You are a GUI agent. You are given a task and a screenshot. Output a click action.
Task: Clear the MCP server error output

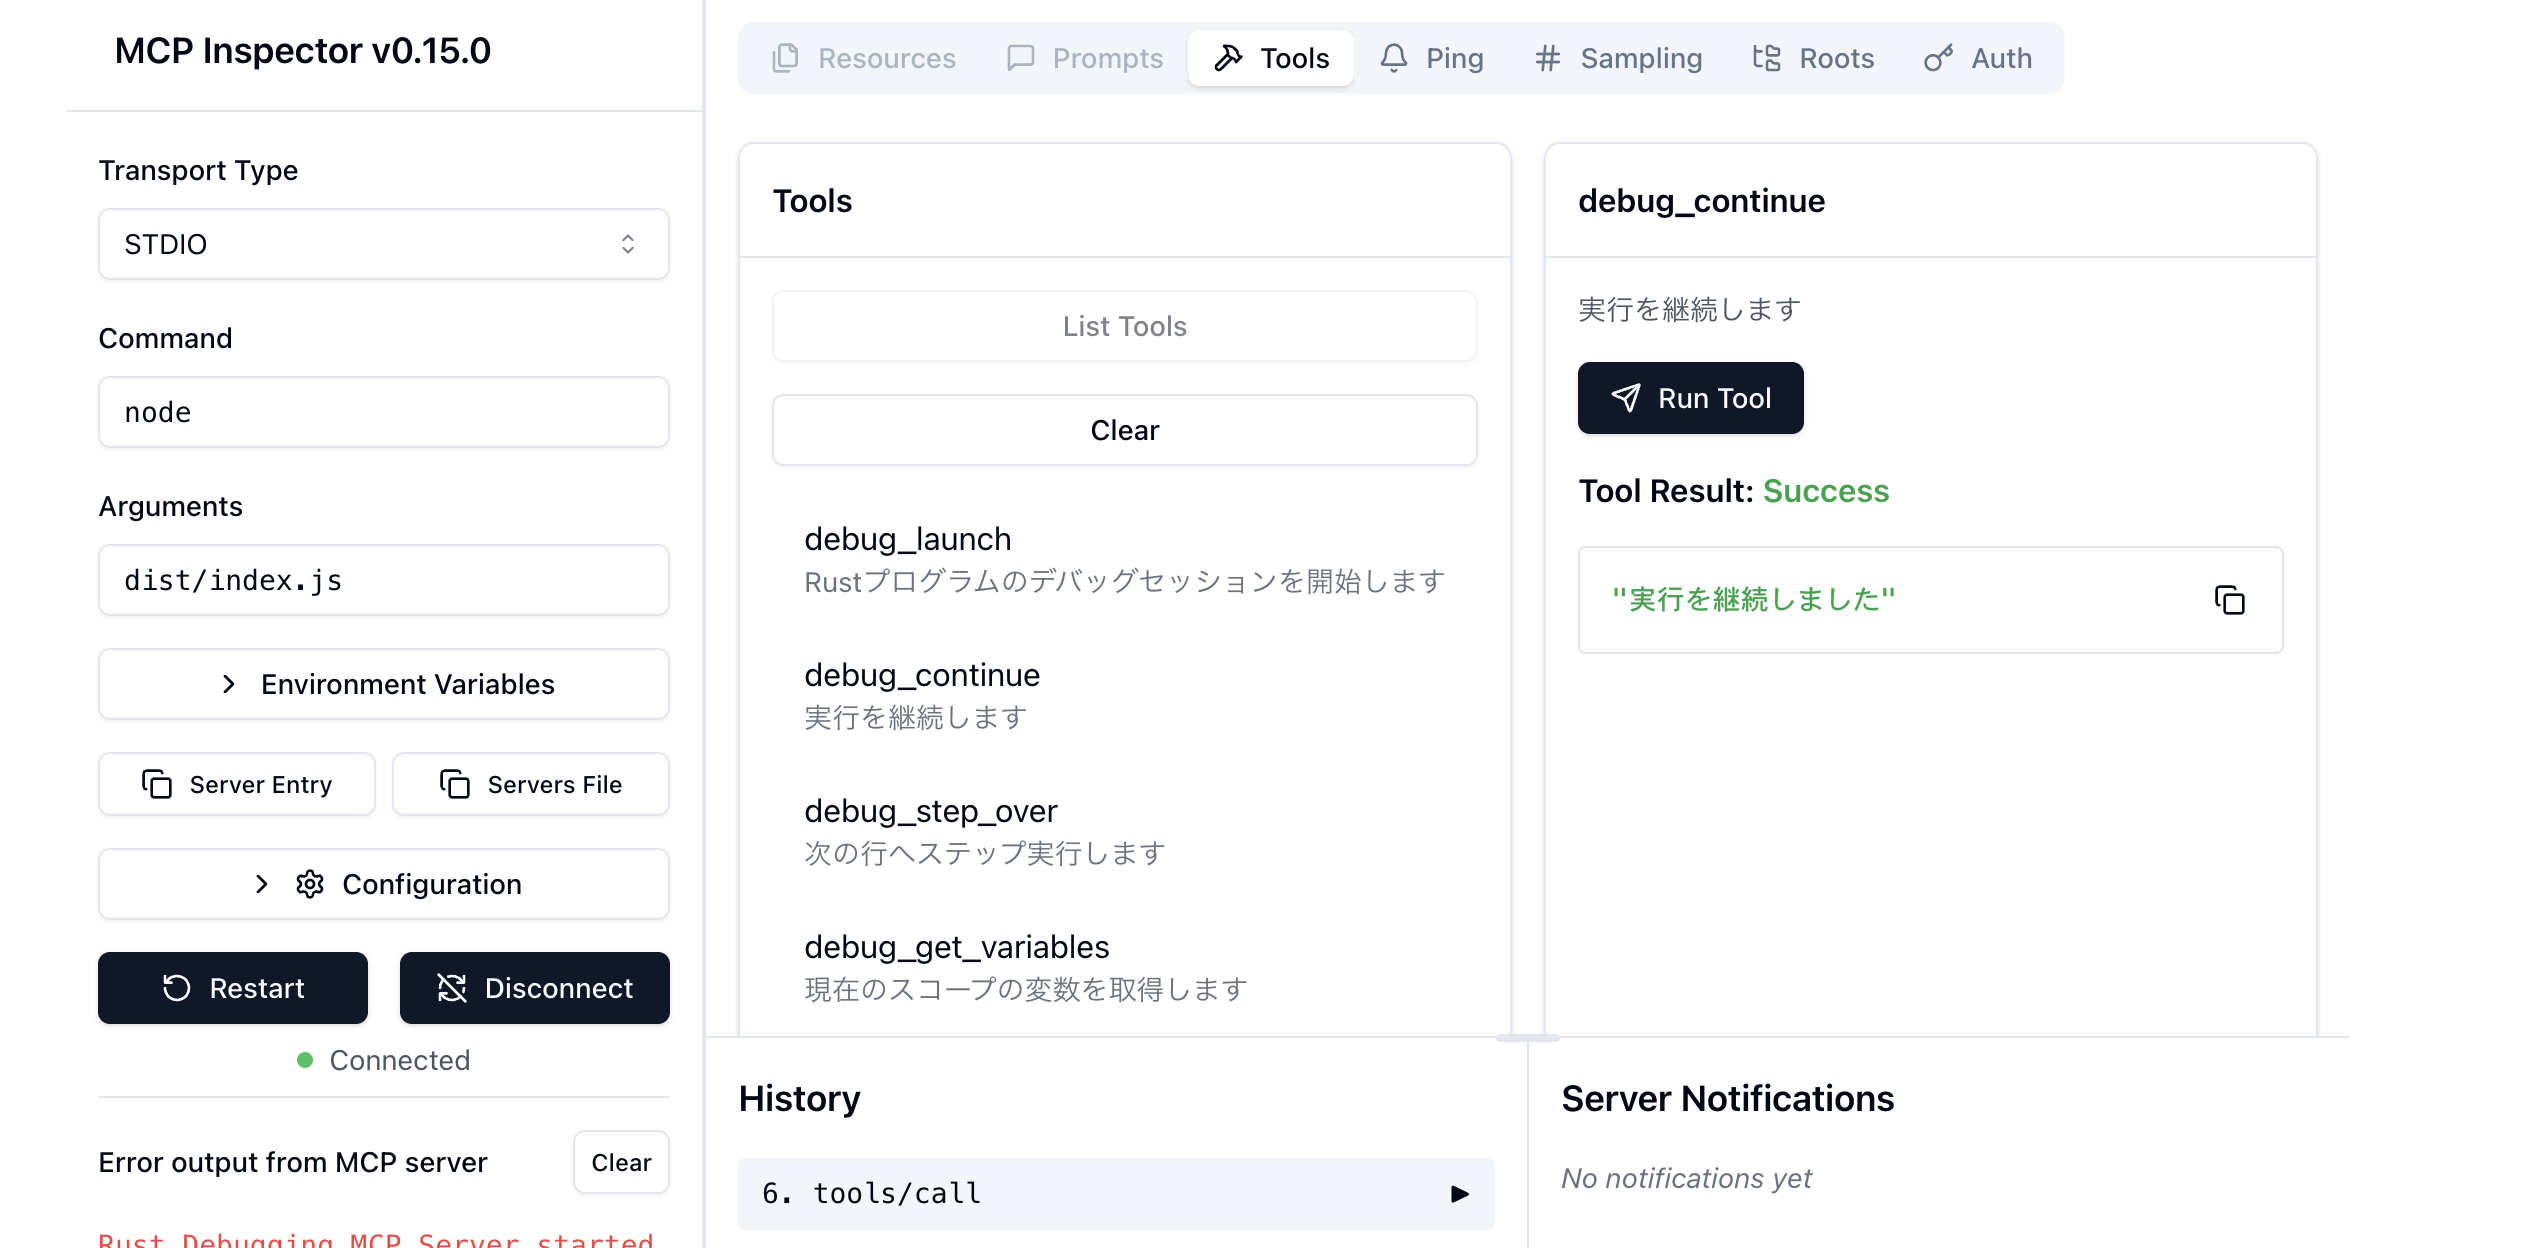pos(620,1162)
